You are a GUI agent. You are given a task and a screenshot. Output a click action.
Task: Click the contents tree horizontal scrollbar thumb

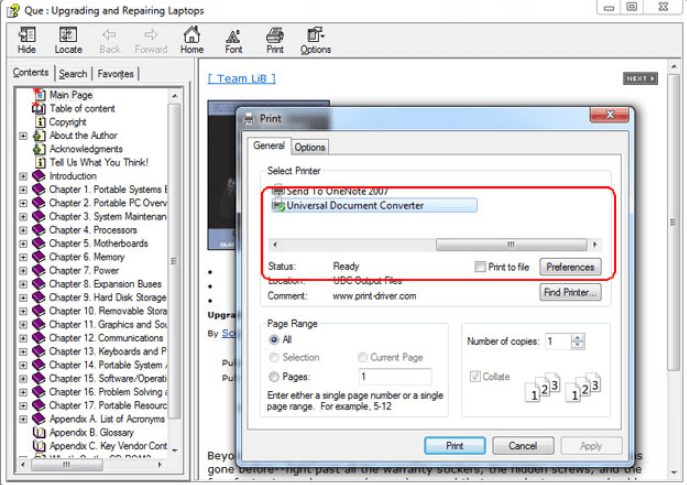[67, 464]
